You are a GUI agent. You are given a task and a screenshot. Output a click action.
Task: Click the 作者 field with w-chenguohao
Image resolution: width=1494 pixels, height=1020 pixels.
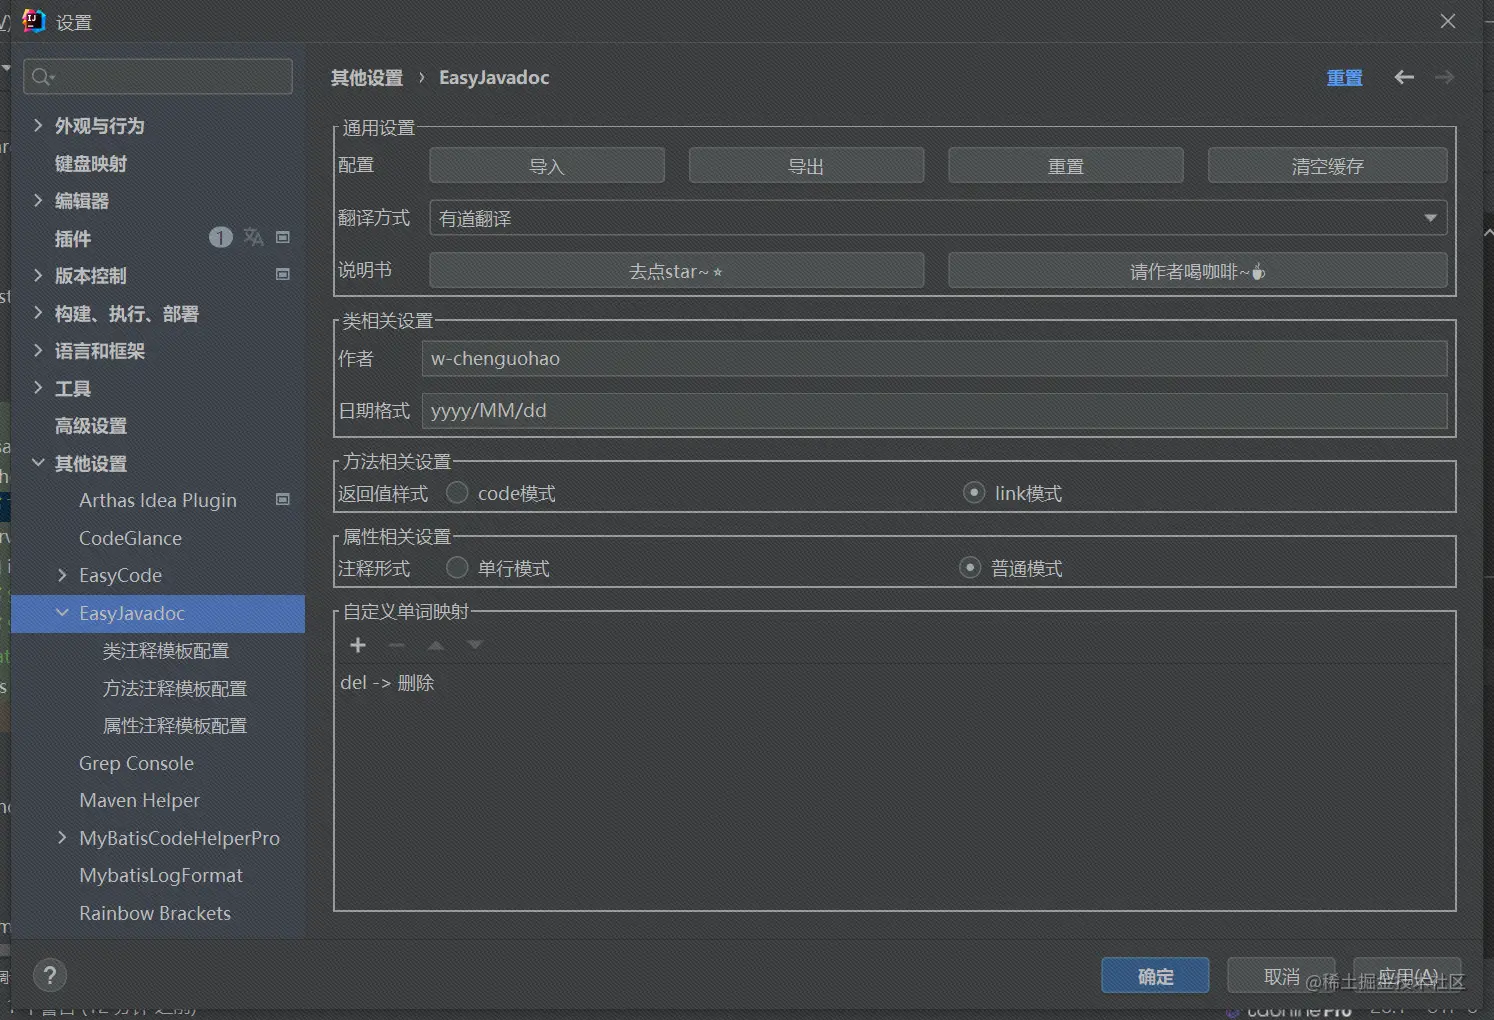[934, 358]
